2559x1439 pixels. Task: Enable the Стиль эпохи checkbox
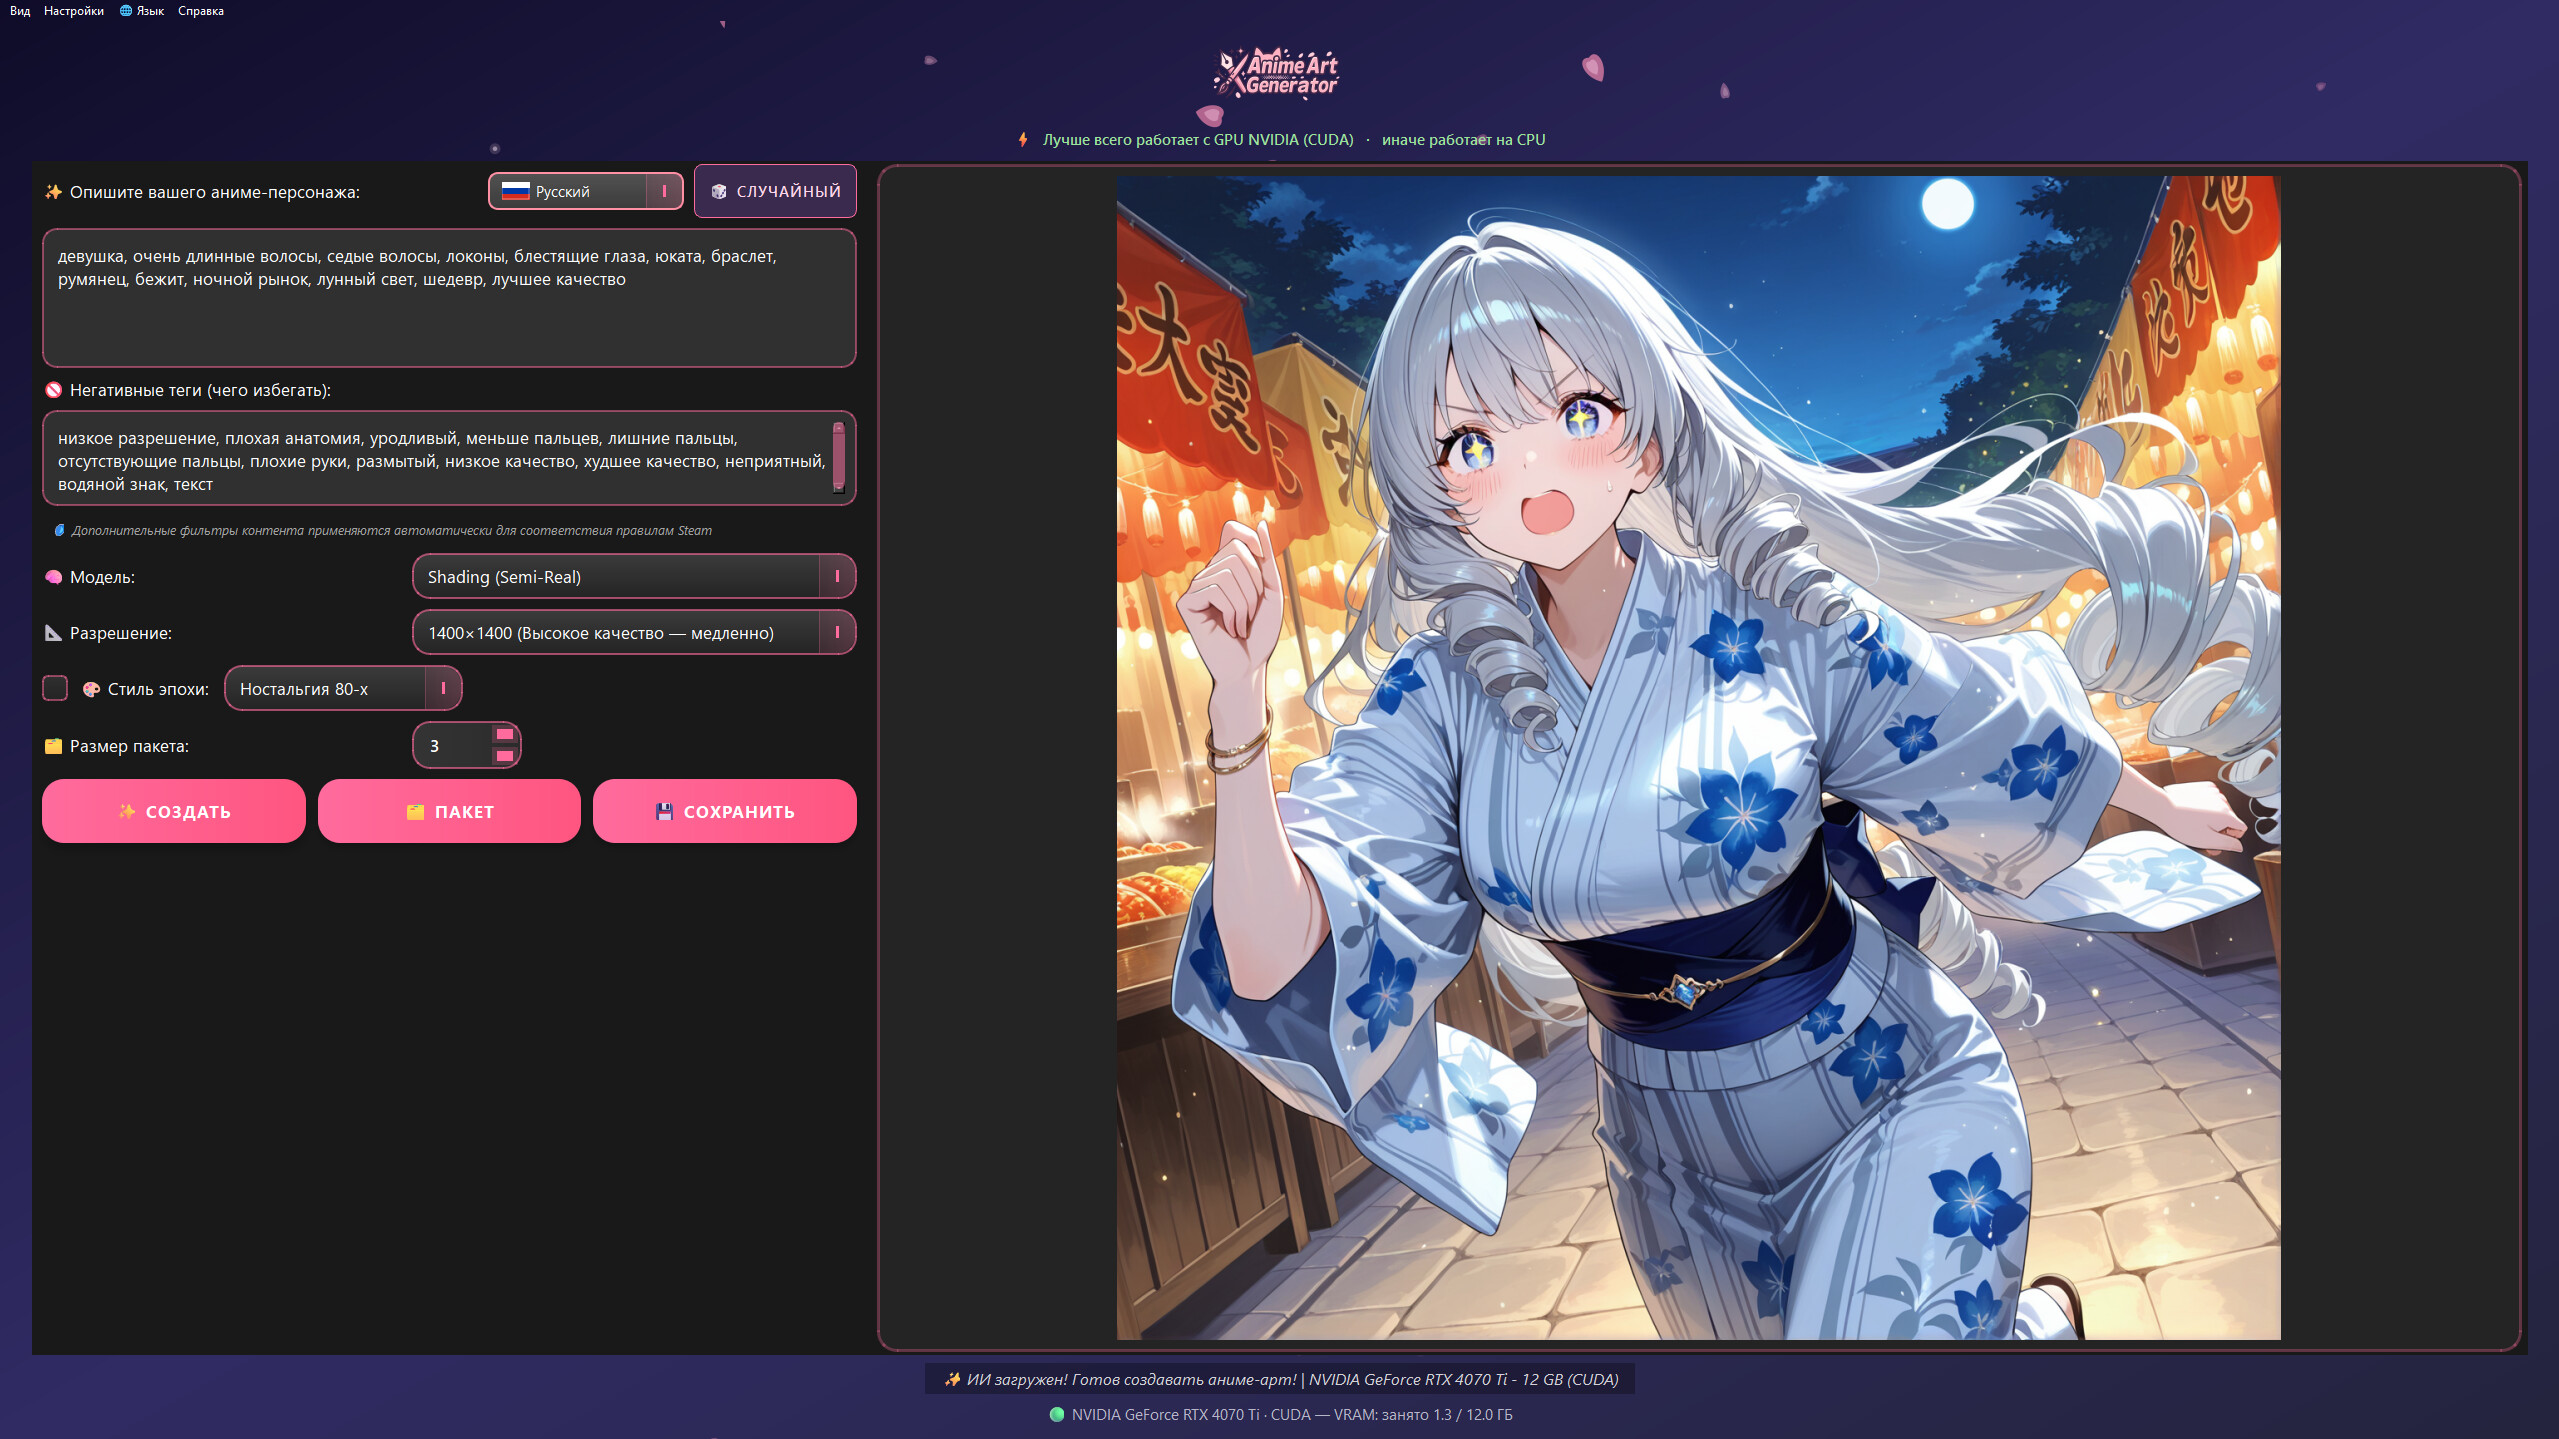point(55,688)
